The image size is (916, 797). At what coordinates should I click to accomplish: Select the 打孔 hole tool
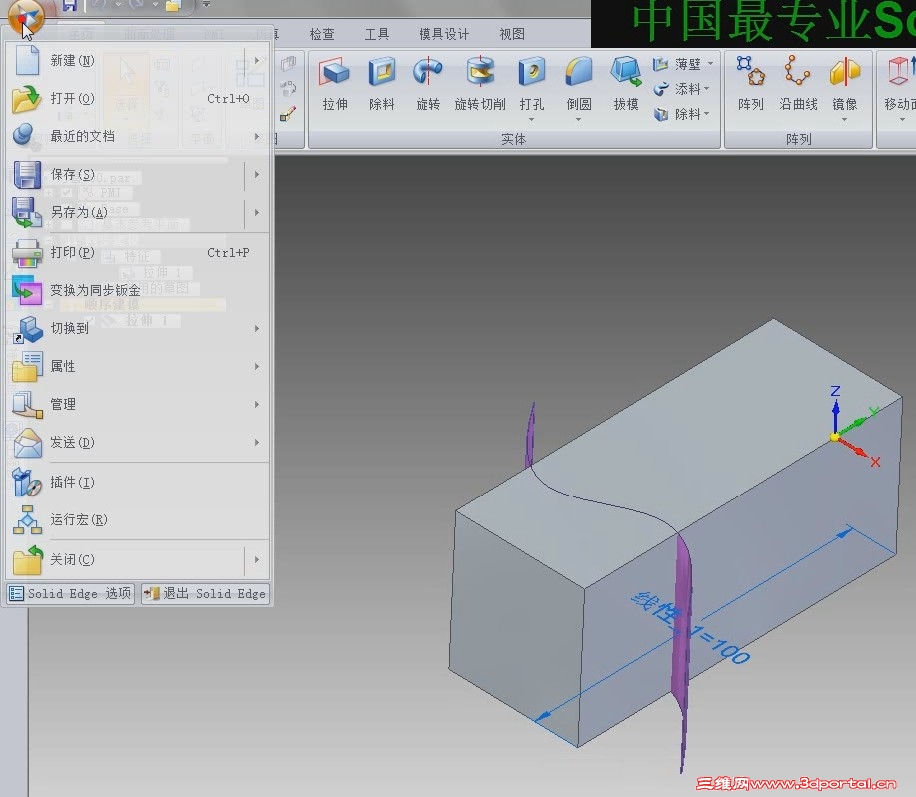click(532, 84)
